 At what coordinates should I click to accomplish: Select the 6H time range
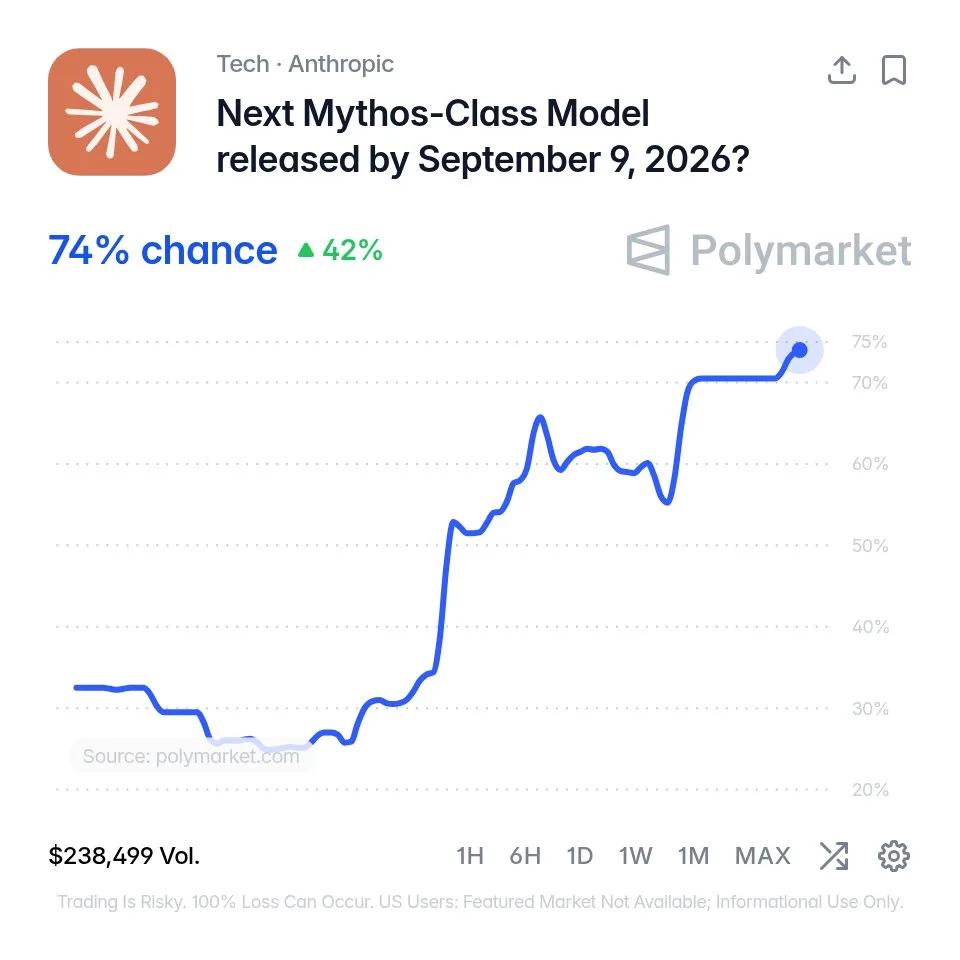(x=525, y=856)
